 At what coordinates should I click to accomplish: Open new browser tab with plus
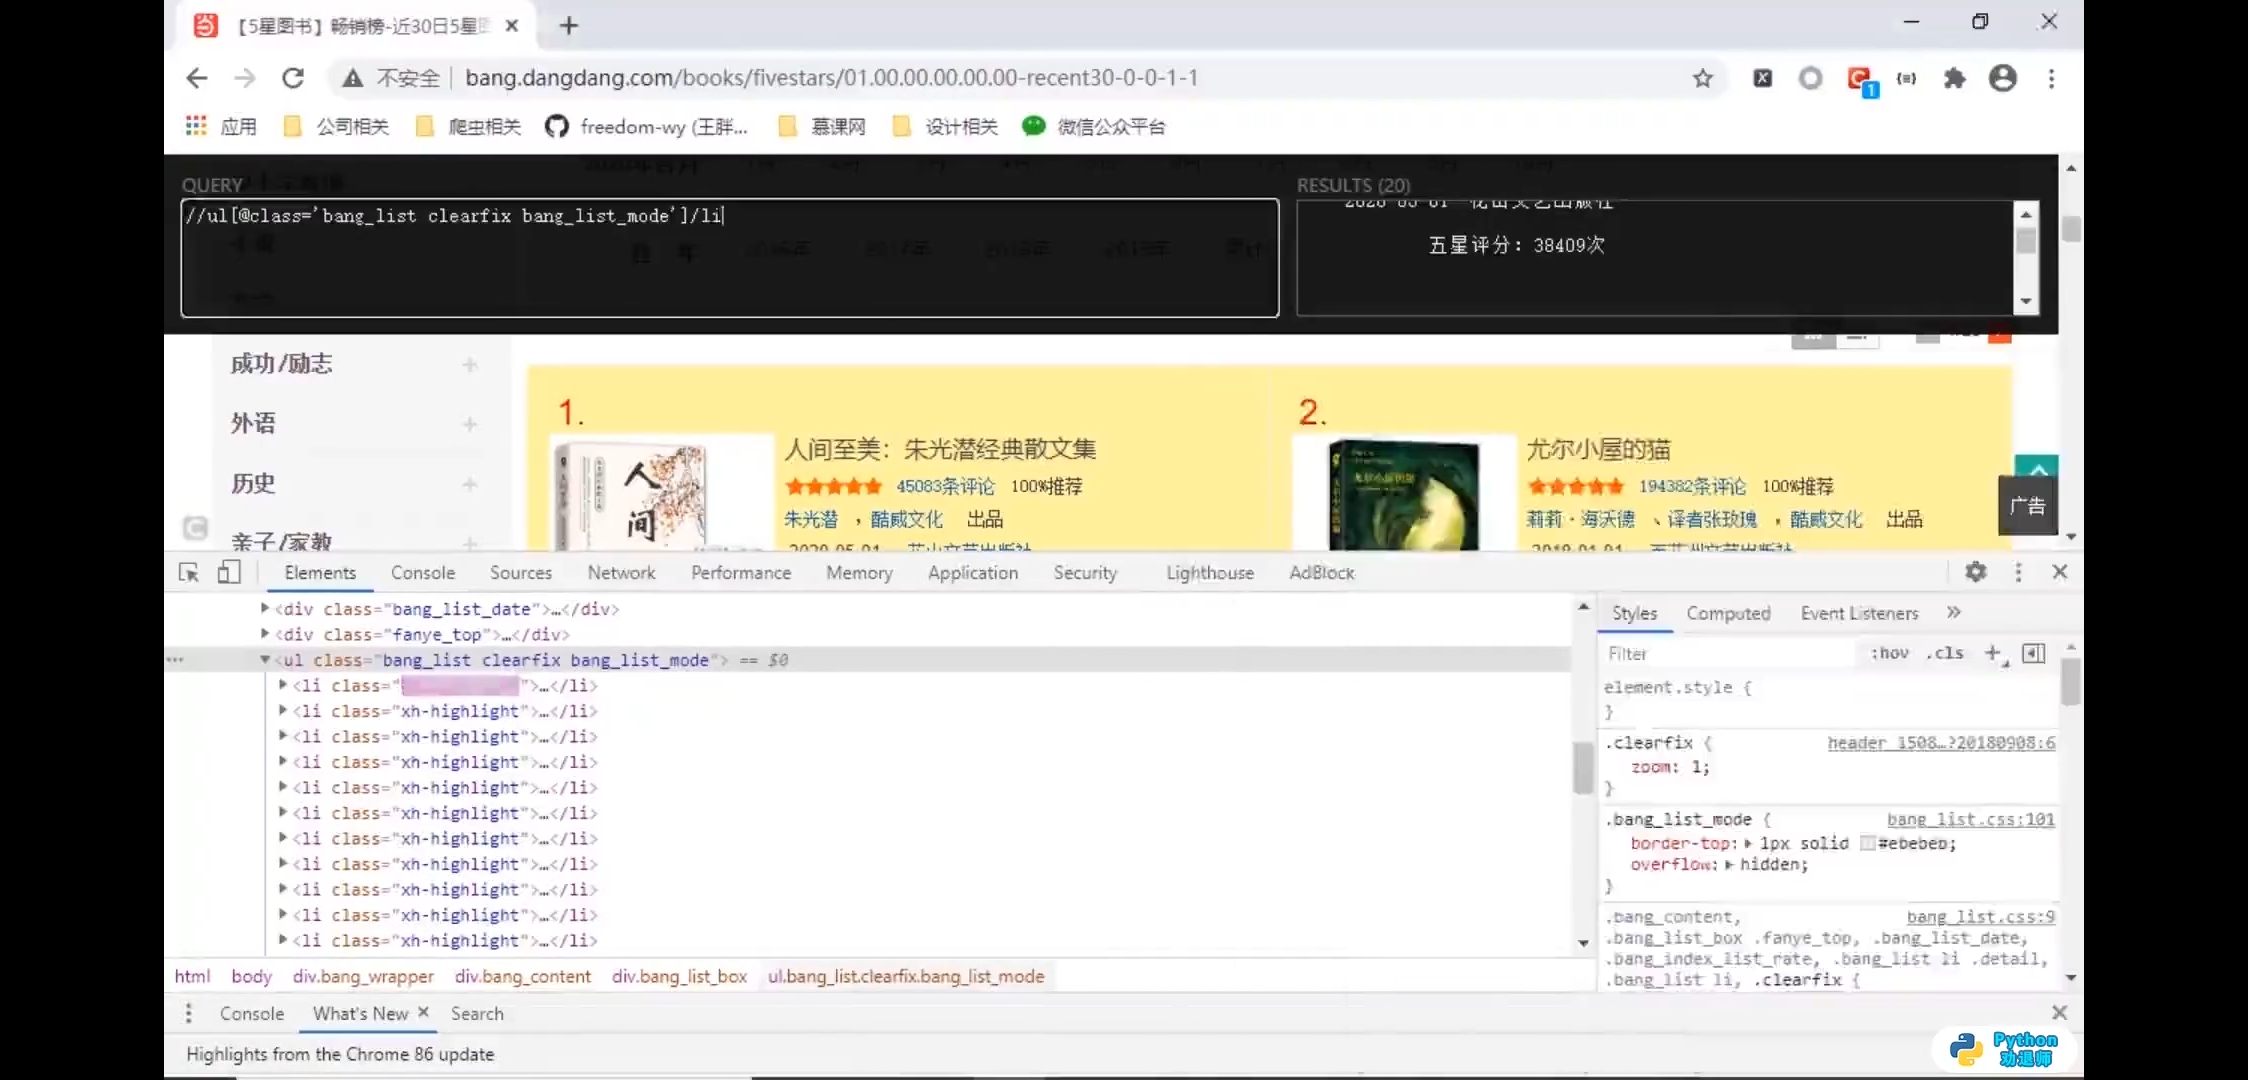pyautogui.click(x=569, y=26)
